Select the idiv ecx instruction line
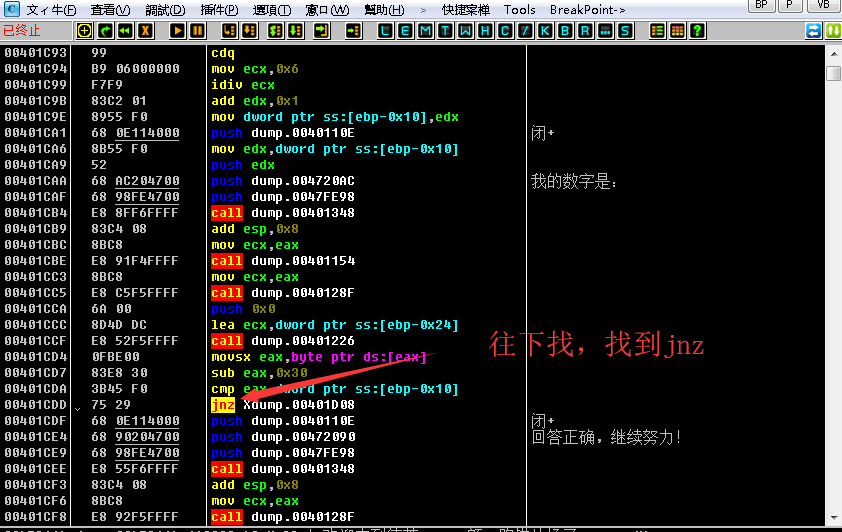 coord(243,85)
